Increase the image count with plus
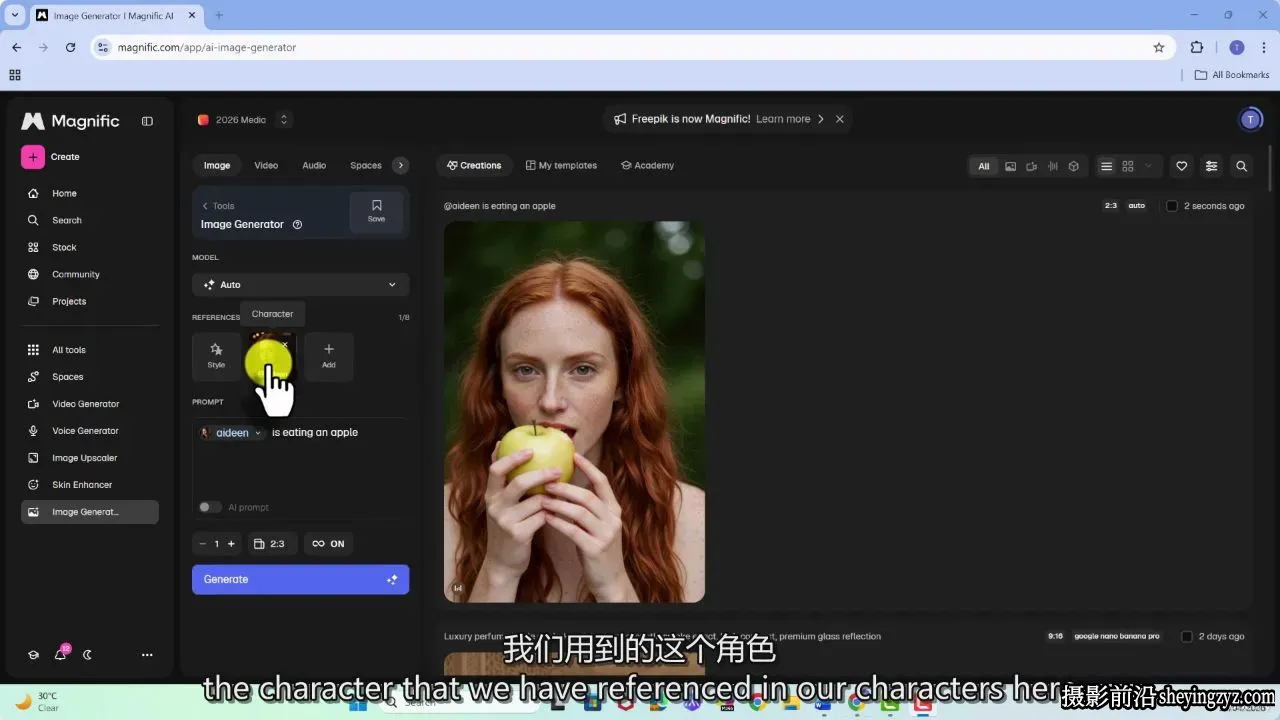The image size is (1280, 720). [231, 544]
